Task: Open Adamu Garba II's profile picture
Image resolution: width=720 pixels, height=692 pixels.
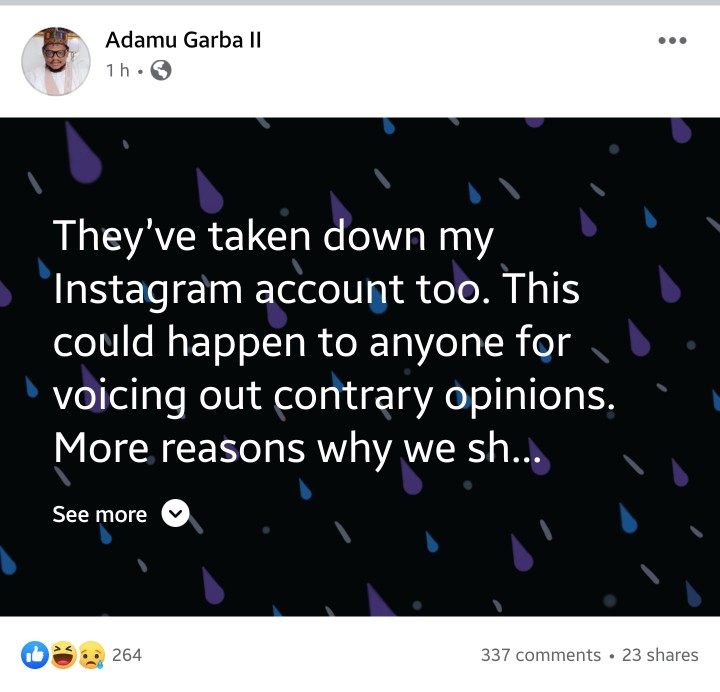Action: click(55, 60)
